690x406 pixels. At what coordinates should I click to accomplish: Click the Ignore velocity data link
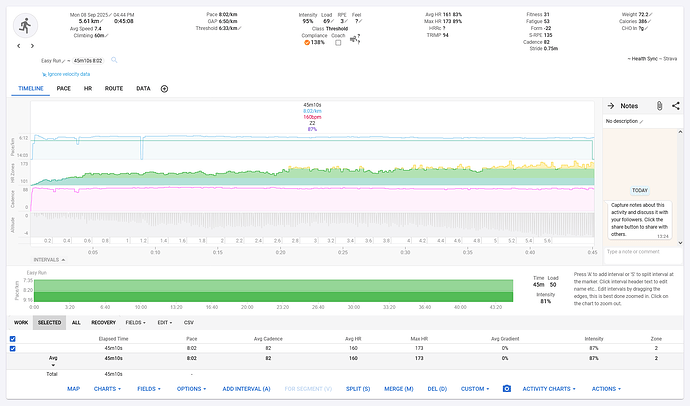[66, 74]
